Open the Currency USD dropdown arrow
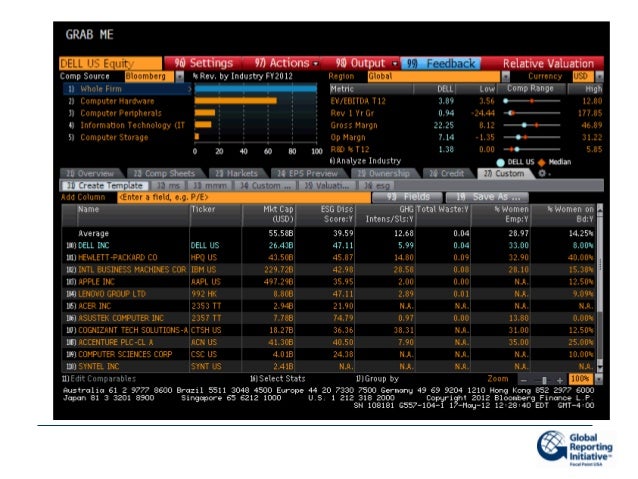 point(599,77)
